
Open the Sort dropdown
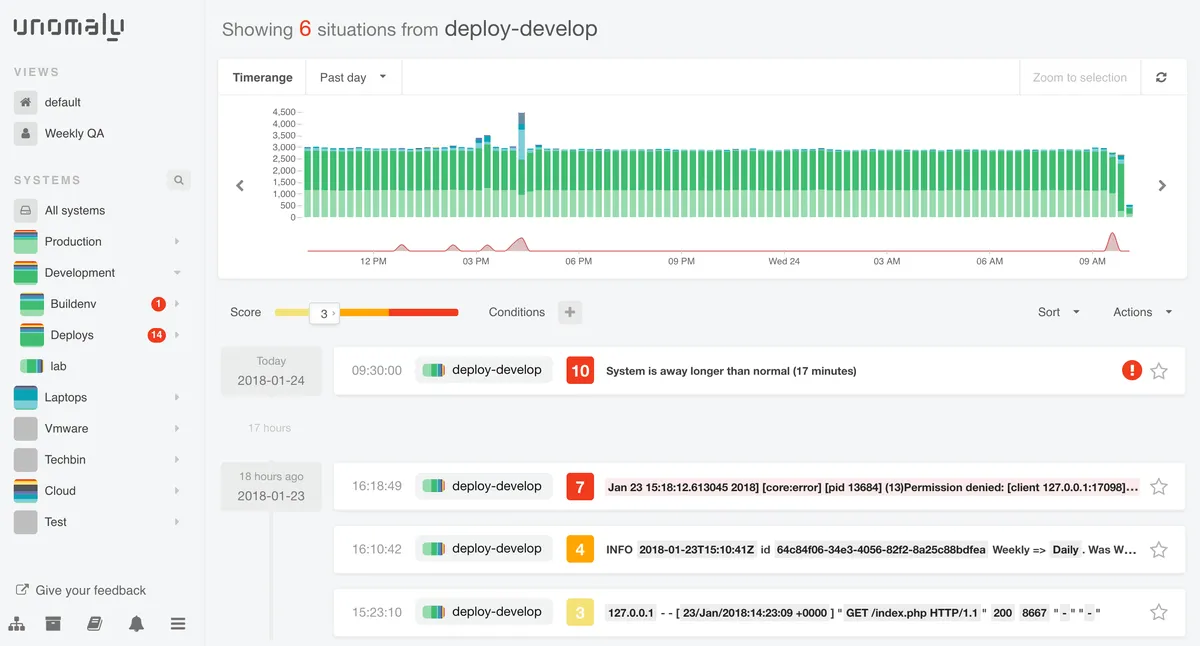(x=1059, y=312)
